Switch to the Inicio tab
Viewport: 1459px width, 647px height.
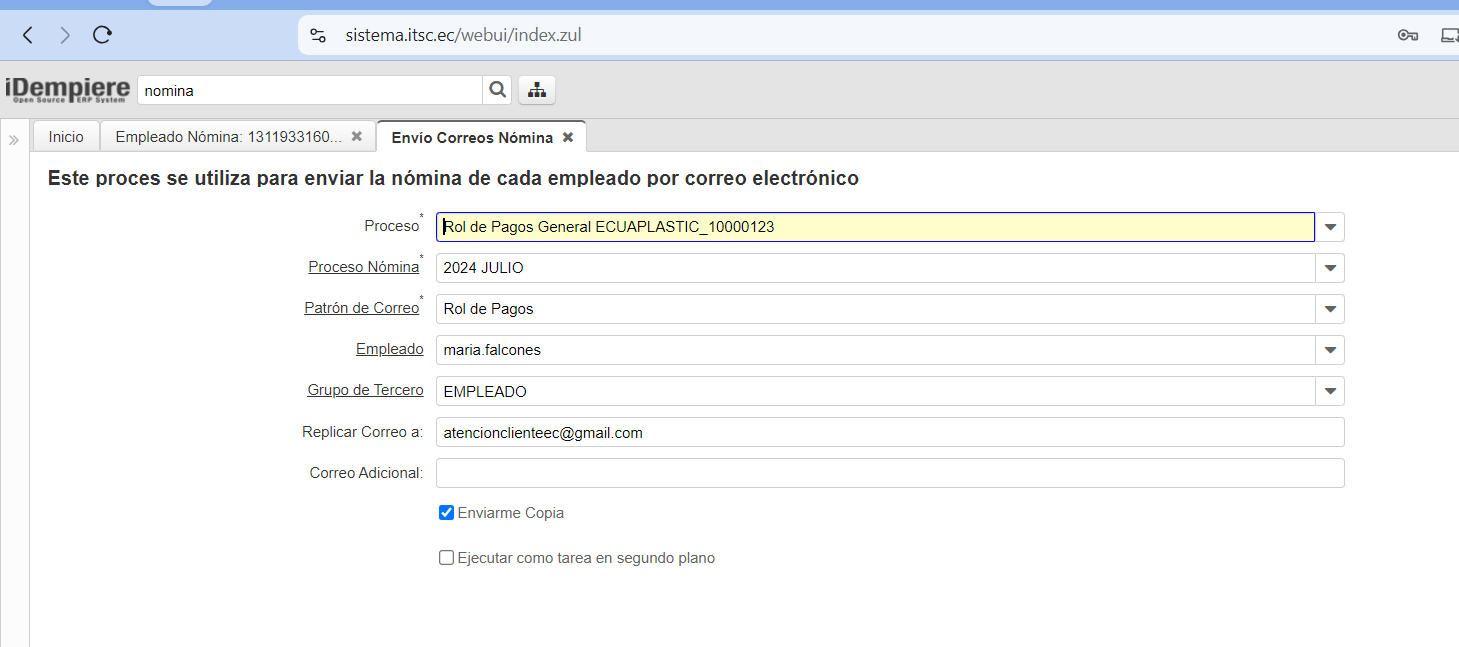[x=66, y=136]
